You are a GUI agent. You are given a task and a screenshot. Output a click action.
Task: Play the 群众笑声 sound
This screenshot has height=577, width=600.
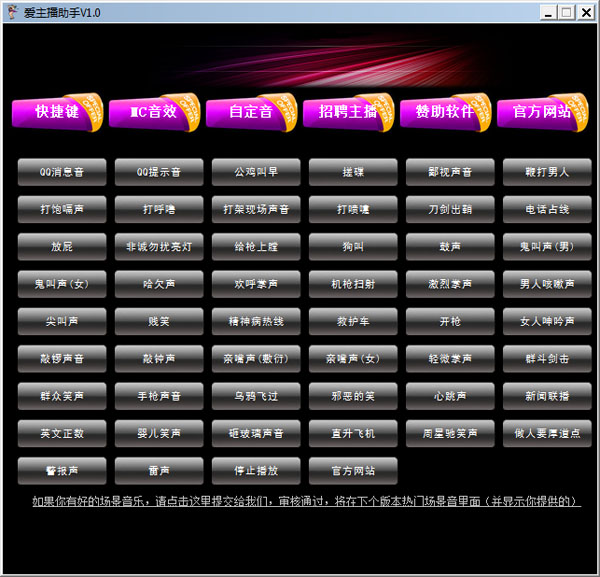(x=62, y=396)
